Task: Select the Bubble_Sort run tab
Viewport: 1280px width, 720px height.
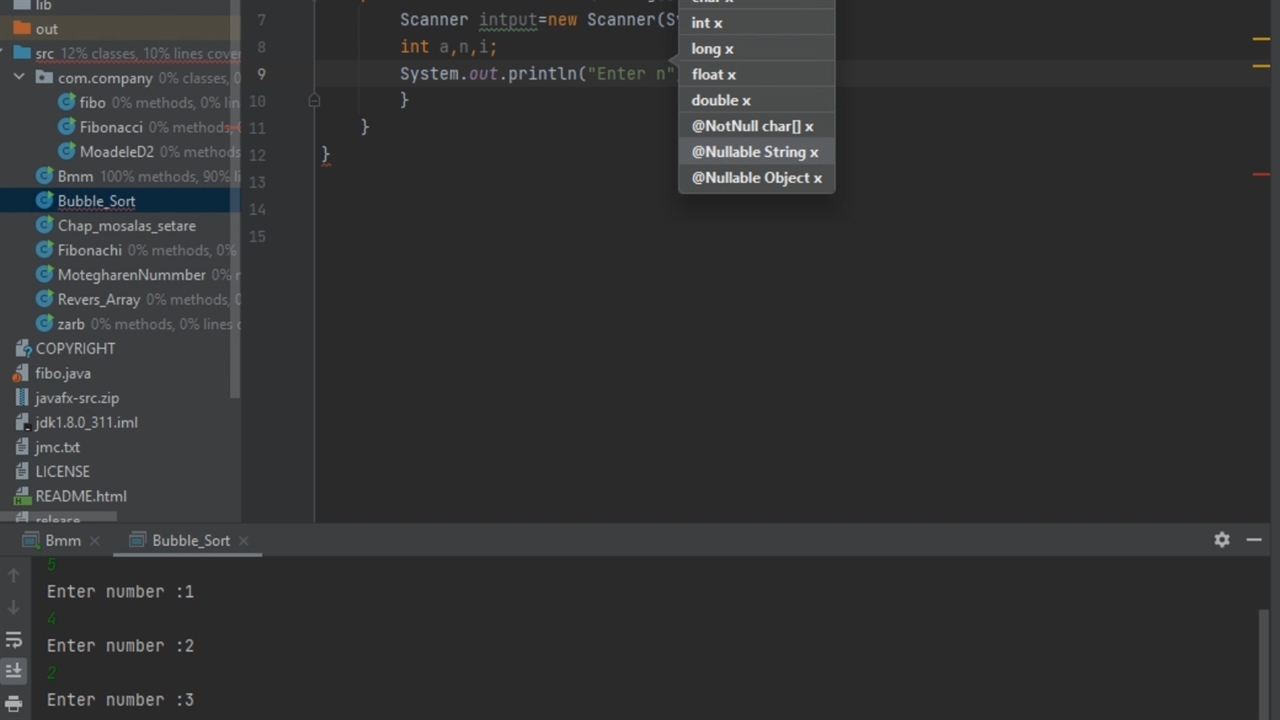Action: click(x=190, y=541)
